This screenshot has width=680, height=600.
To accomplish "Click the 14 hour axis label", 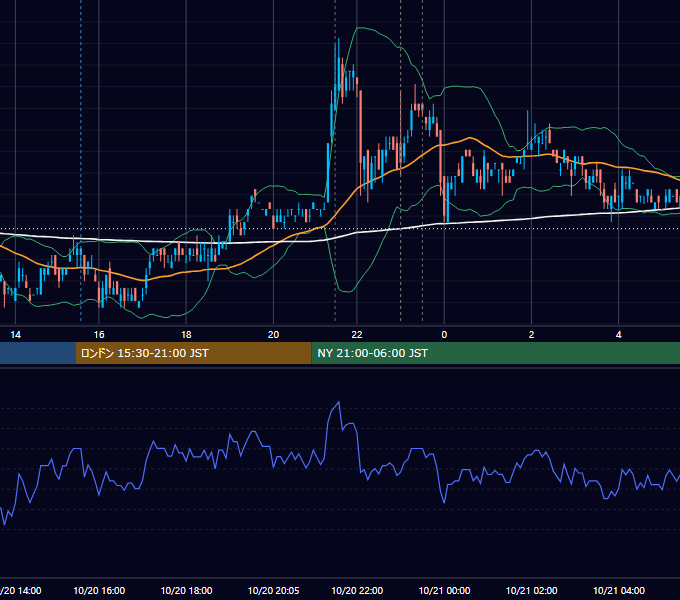I will 16,335.
